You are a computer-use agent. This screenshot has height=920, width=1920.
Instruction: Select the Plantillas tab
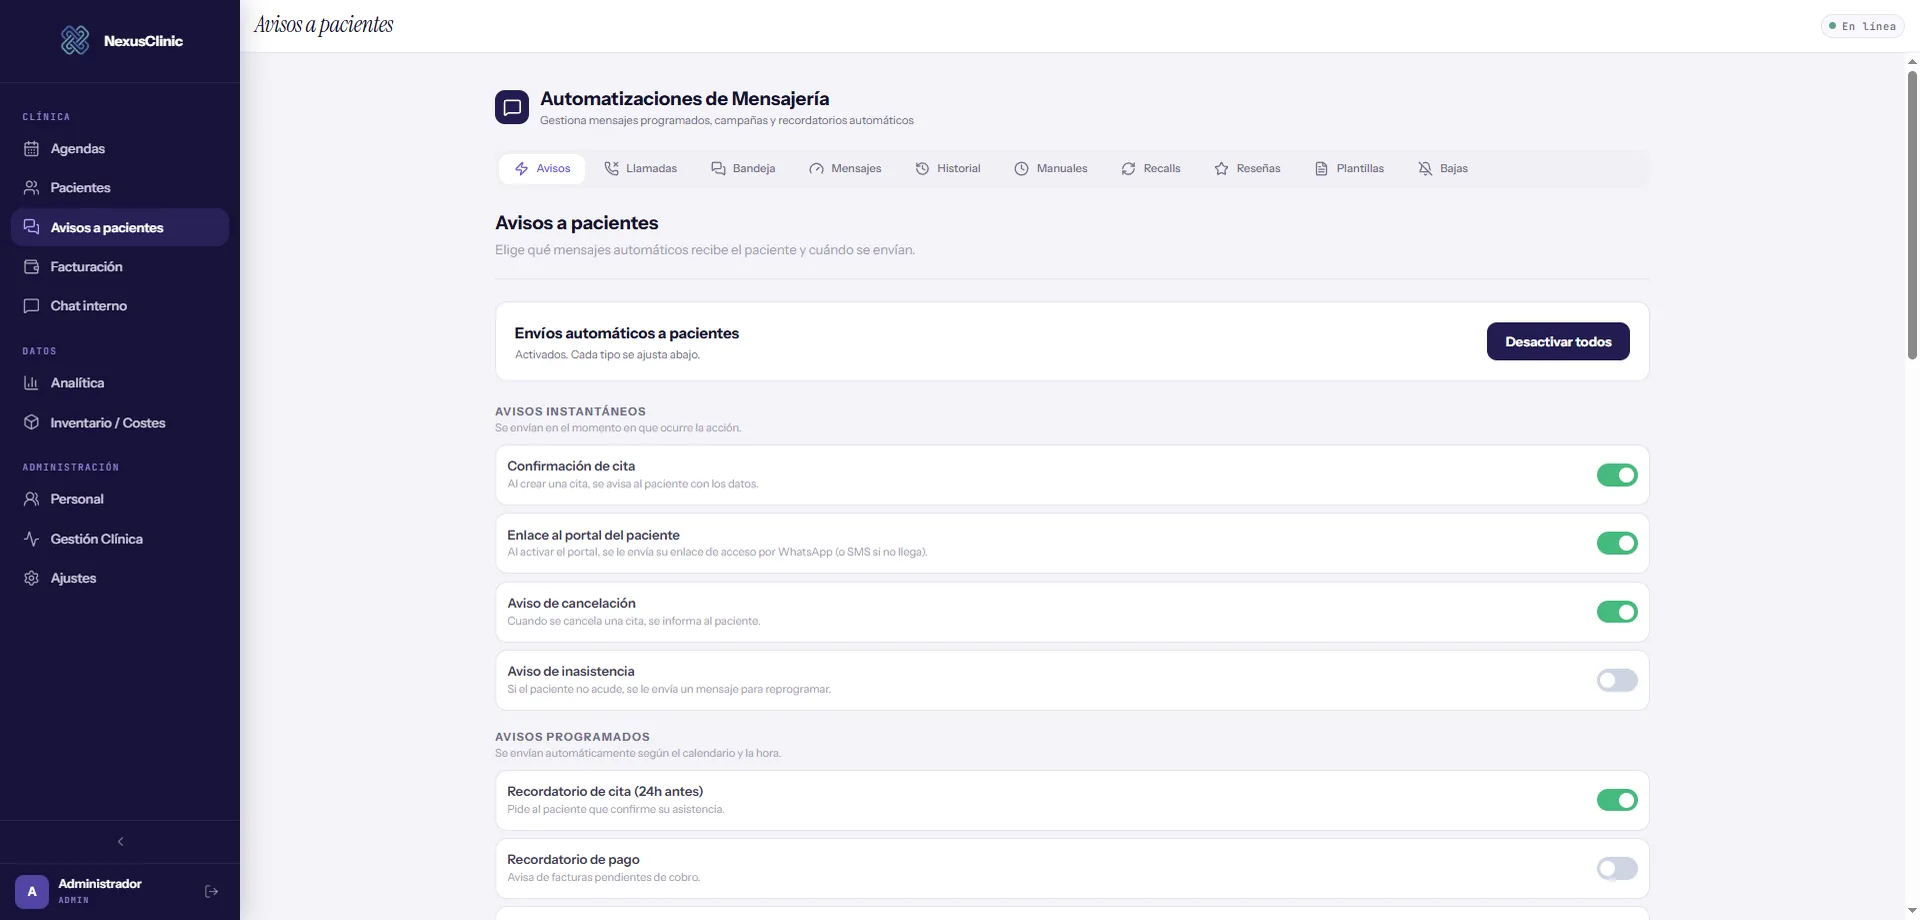[x=1349, y=168]
